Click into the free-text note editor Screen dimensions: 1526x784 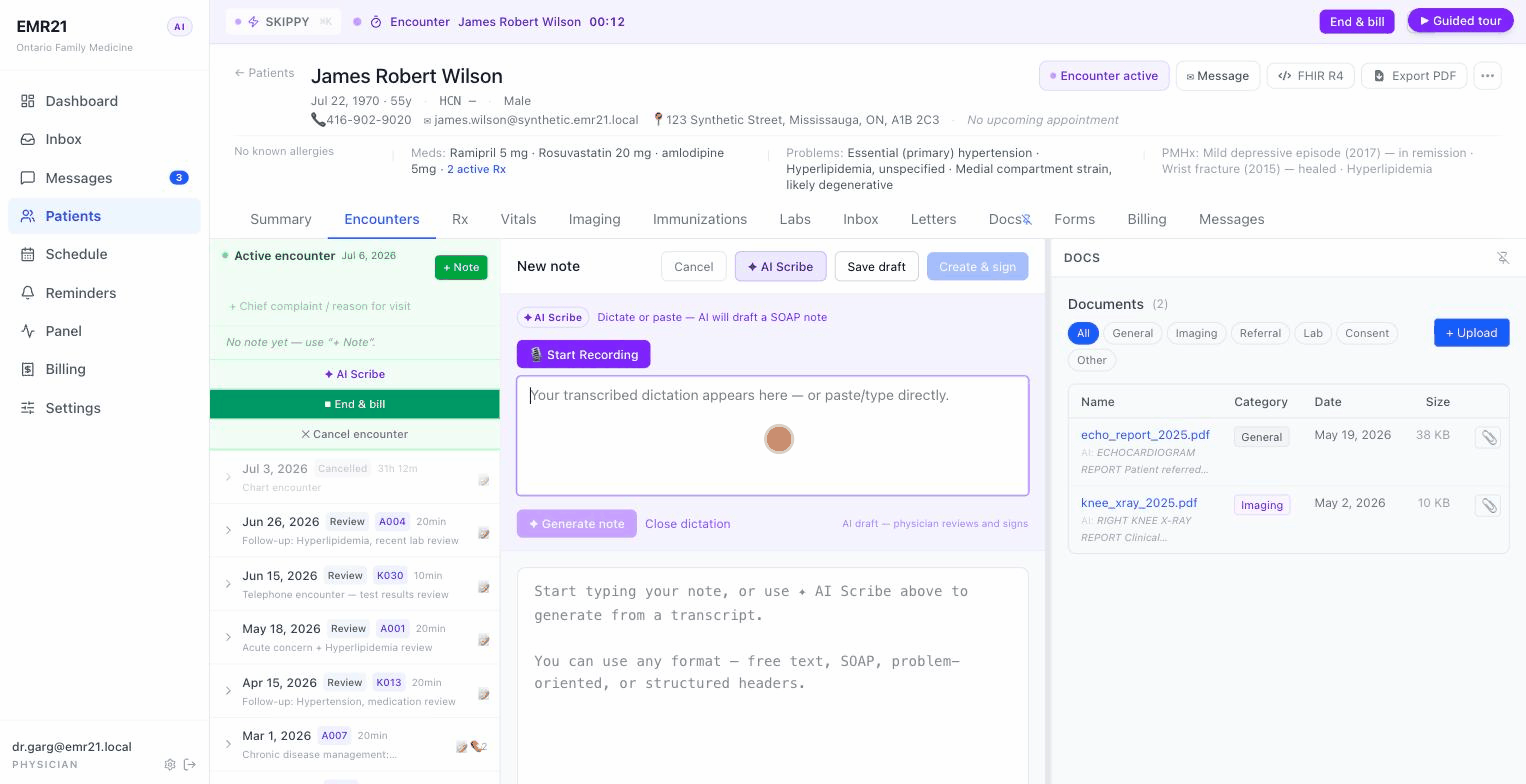coord(773,676)
